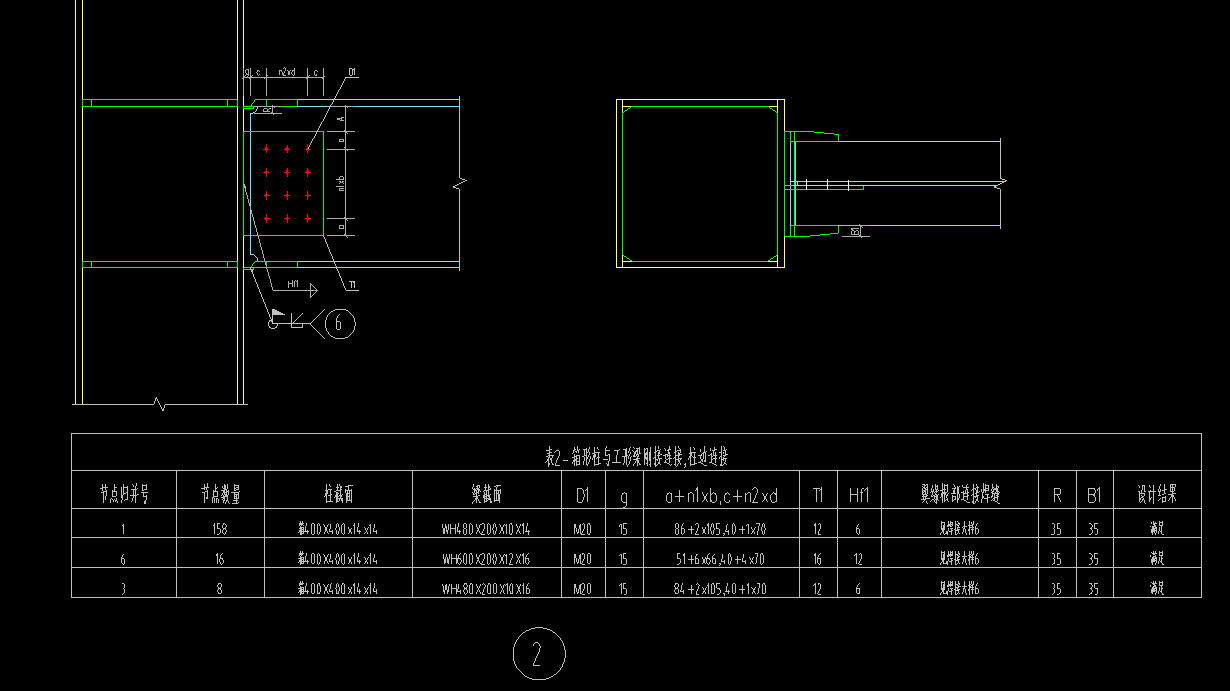Select the break line symbol at column bottom
The height and width of the screenshot is (691, 1230).
point(160,403)
